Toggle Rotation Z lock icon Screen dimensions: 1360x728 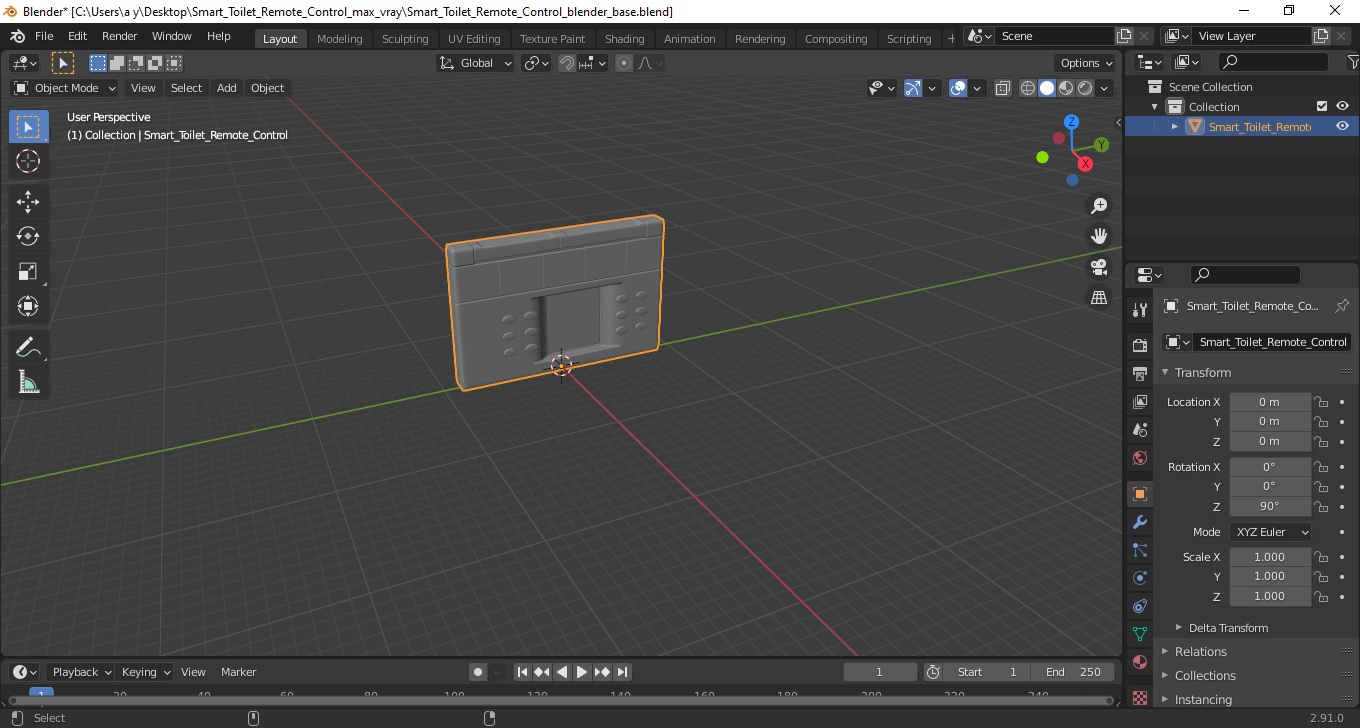[1321, 506]
